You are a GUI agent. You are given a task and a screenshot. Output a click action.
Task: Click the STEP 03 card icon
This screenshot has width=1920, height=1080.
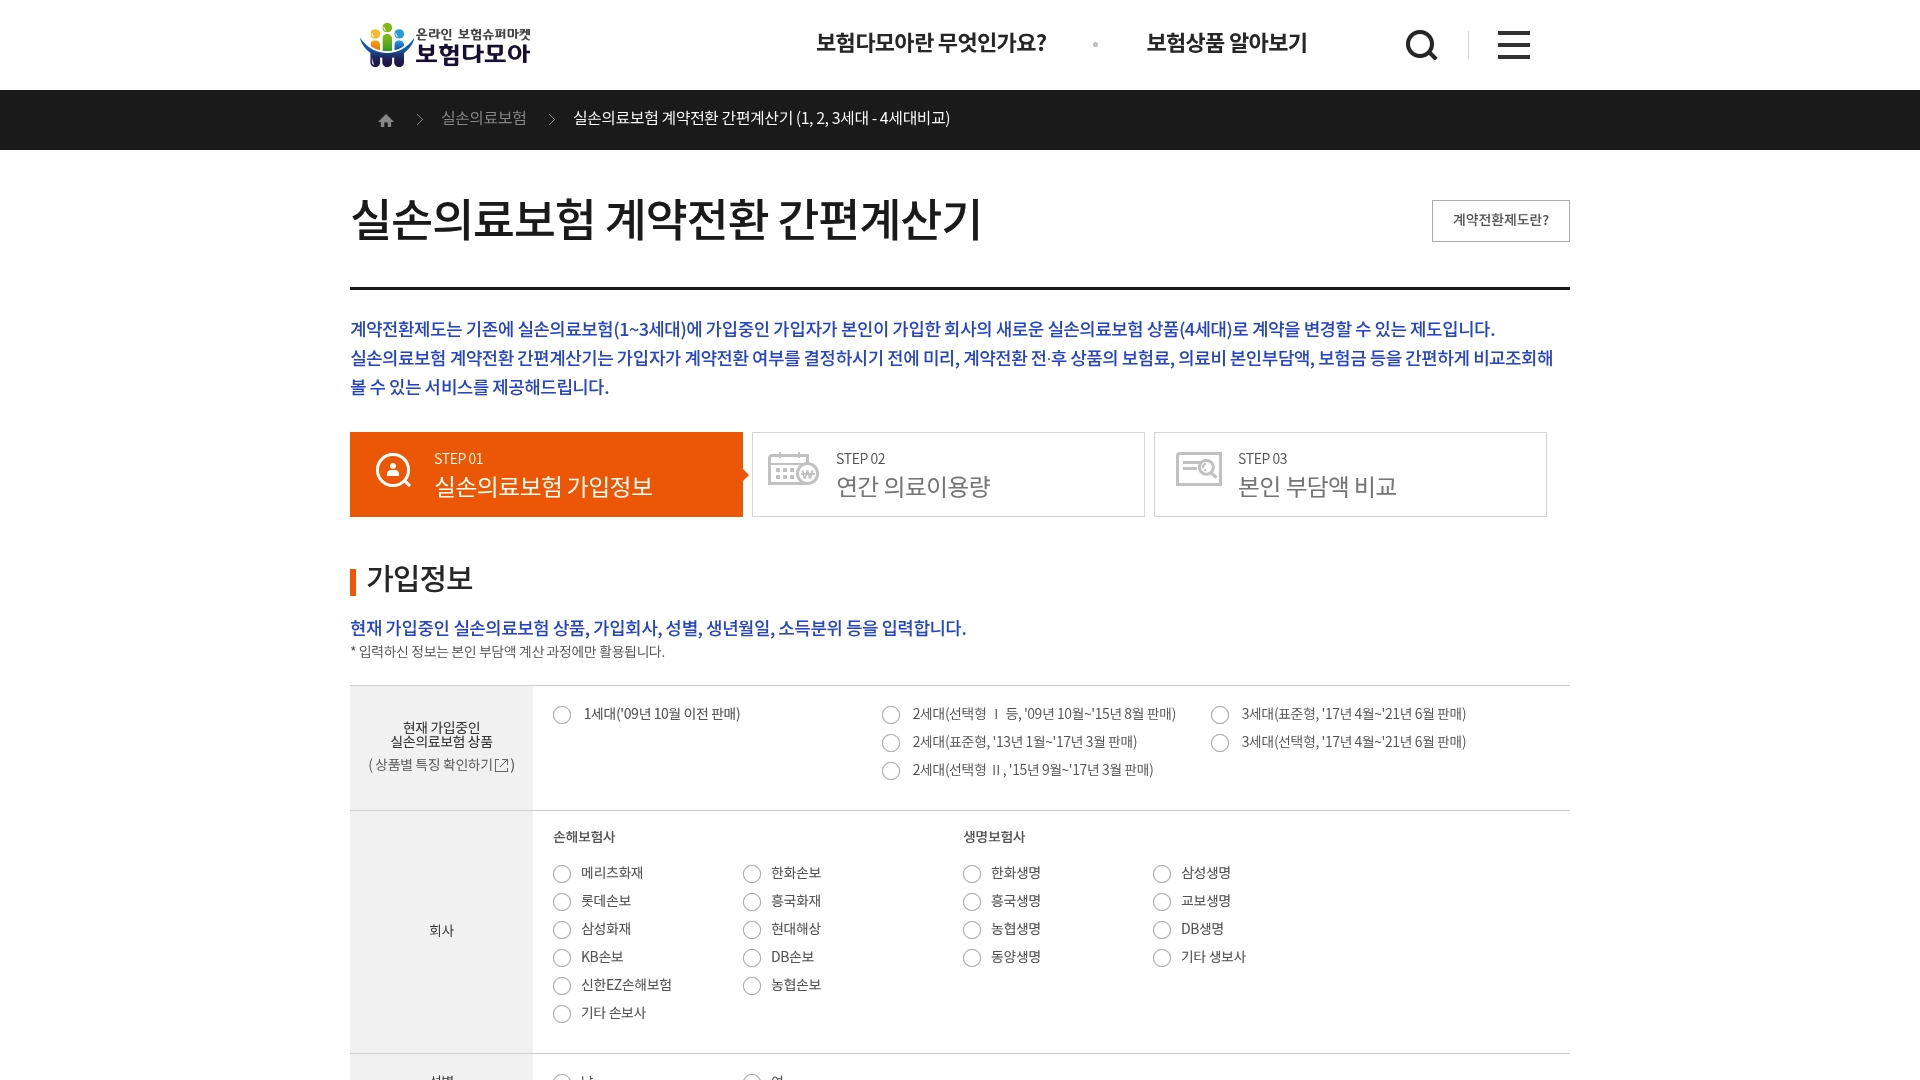pos(1200,469)
